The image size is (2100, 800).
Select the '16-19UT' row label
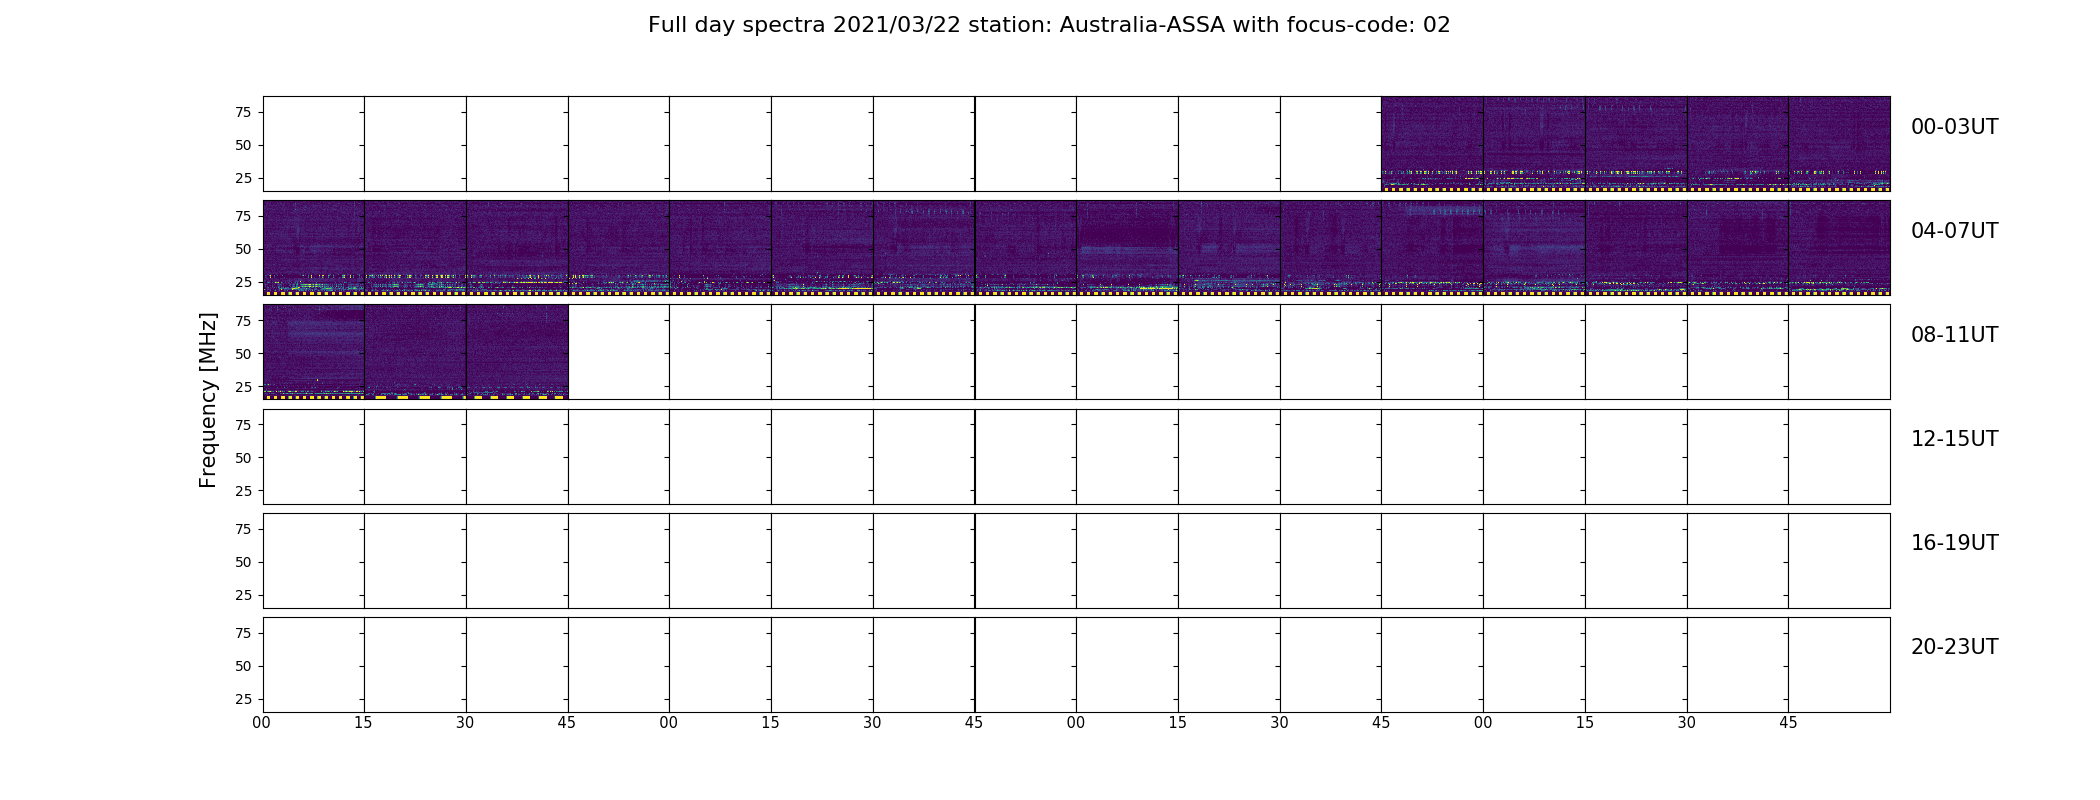point(1954,543)
